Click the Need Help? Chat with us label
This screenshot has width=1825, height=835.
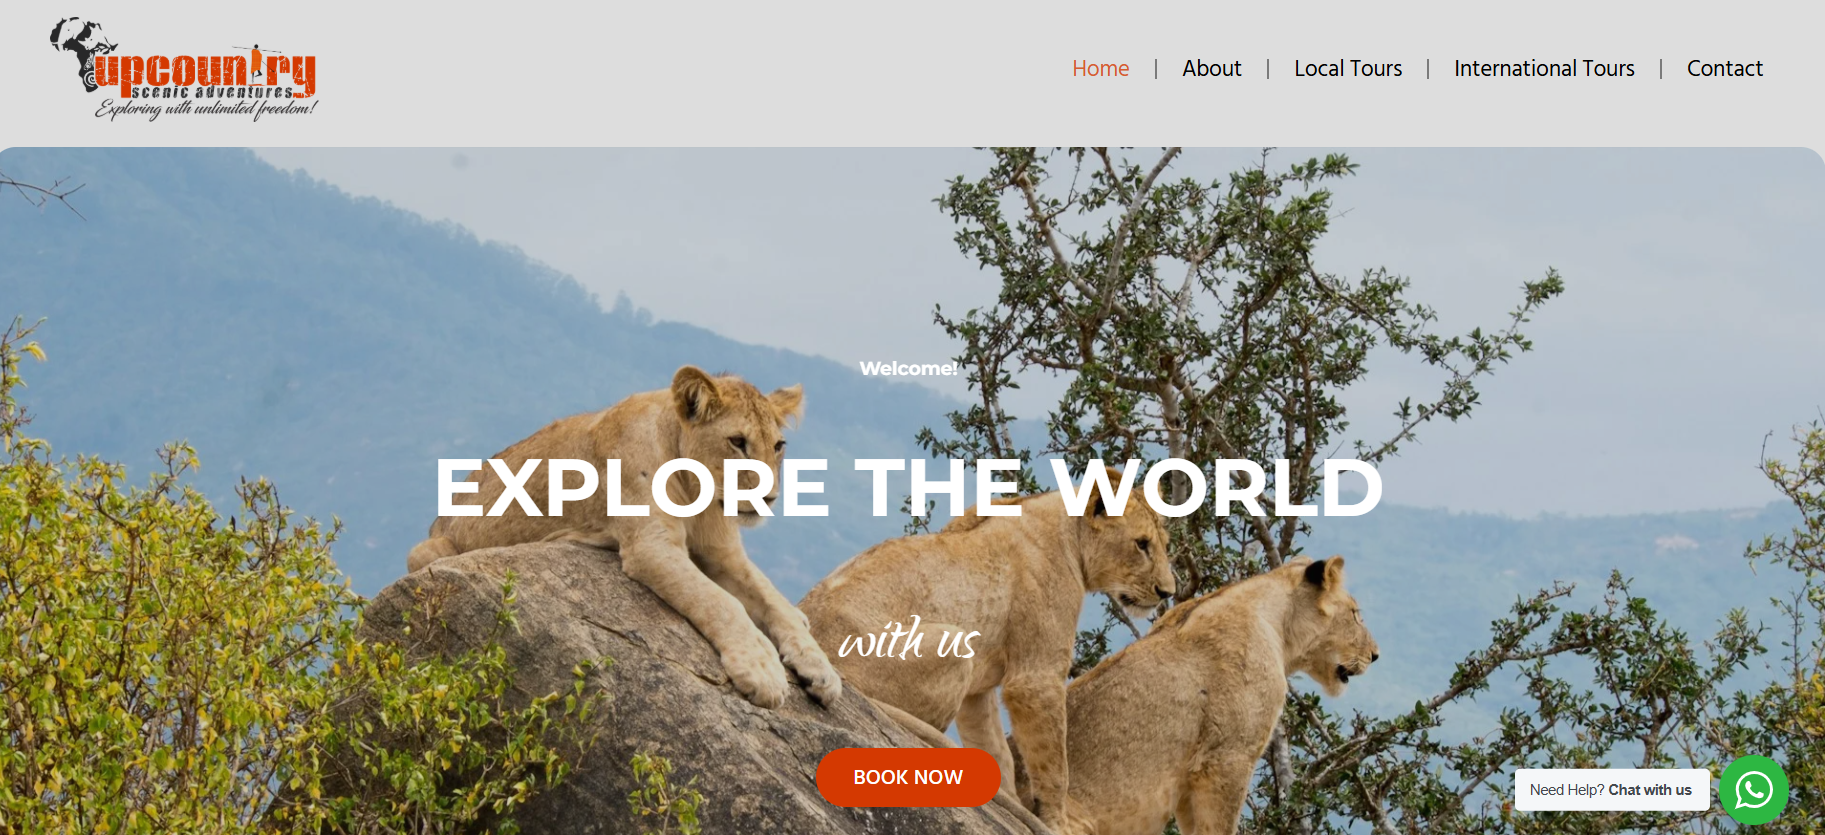coord(1611,790)
